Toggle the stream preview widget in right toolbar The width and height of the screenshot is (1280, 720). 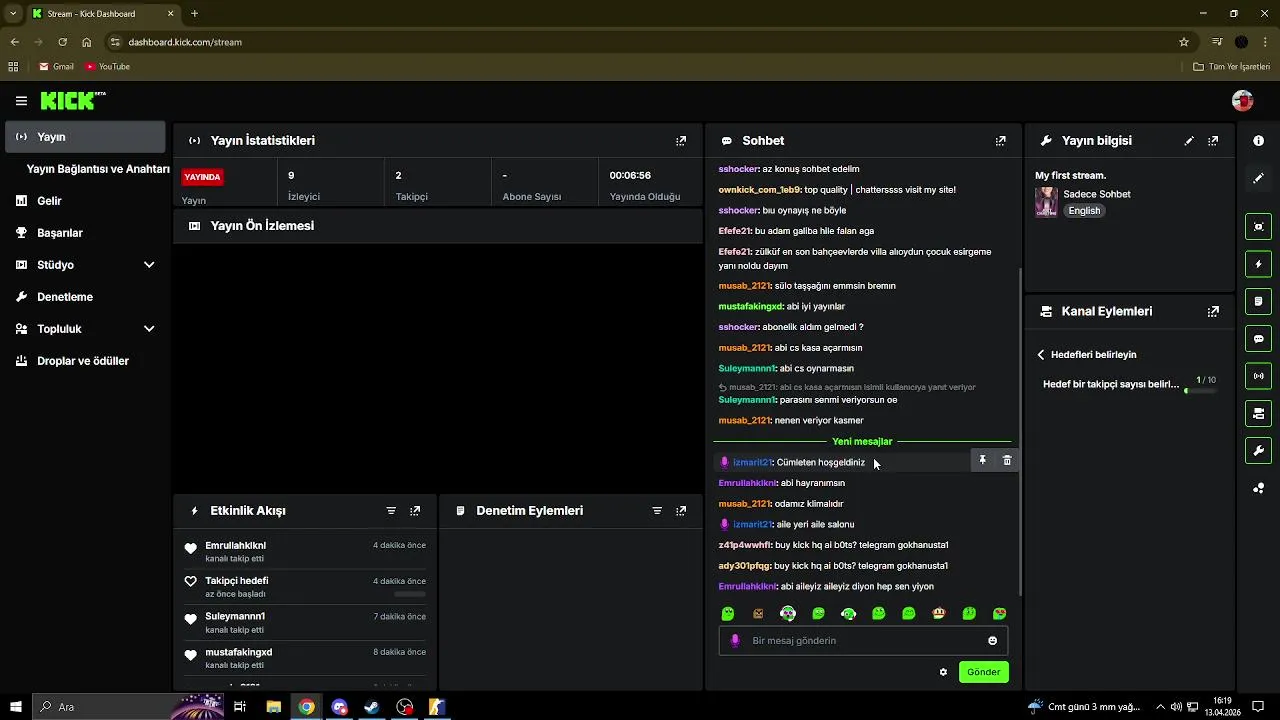point(1258,226)
